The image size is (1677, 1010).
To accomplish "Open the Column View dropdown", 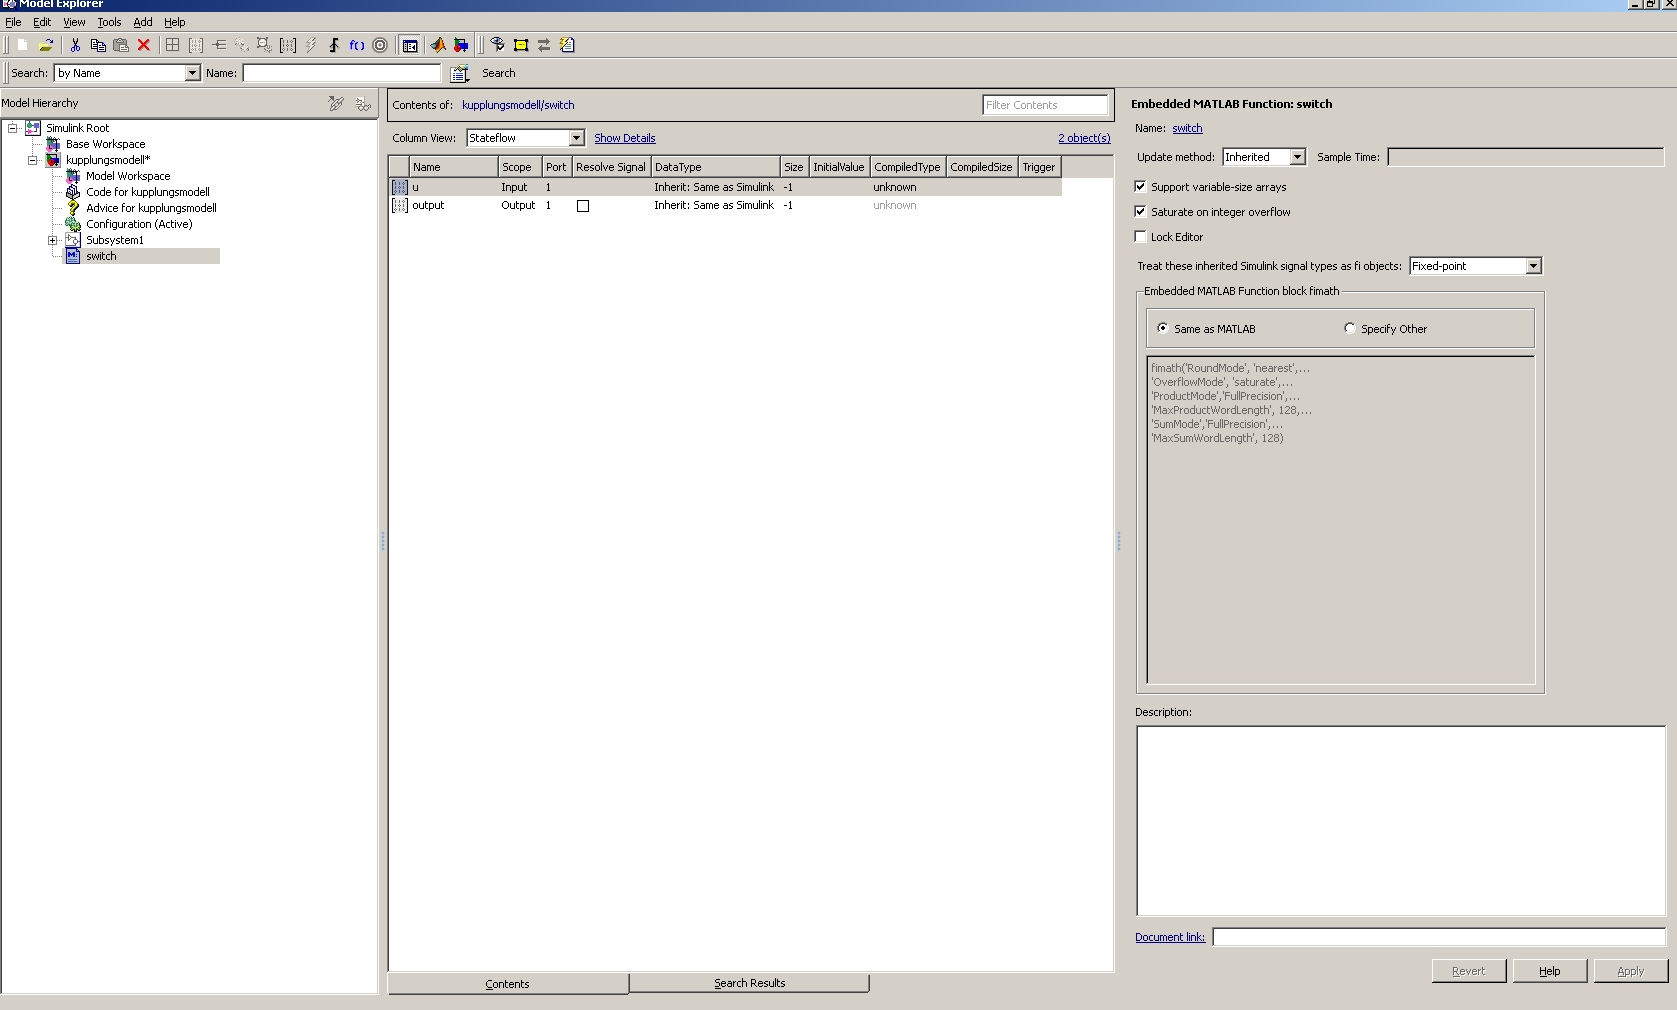I will (576, 138).
